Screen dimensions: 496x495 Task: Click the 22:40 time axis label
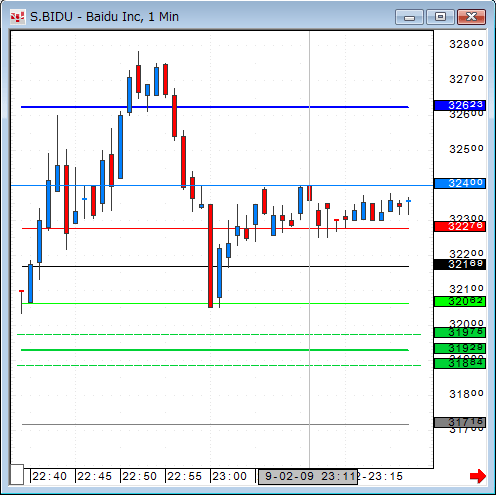(x=49, y=476)
